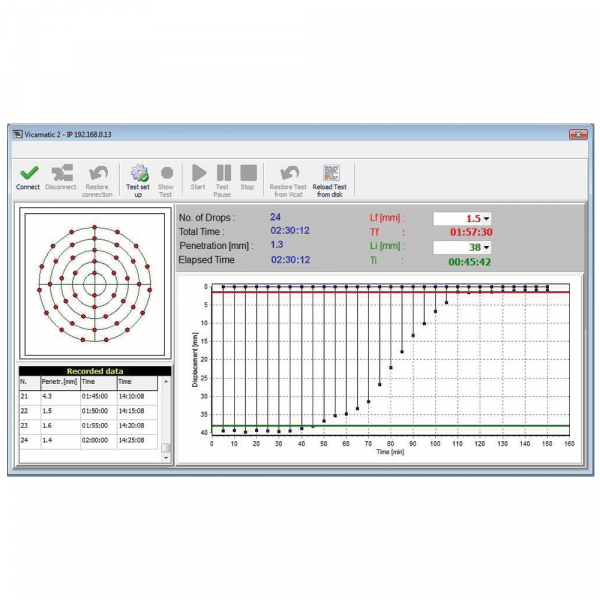Click the N. column header
Viewport: 600px width, 600px height.
click(29, 382)
